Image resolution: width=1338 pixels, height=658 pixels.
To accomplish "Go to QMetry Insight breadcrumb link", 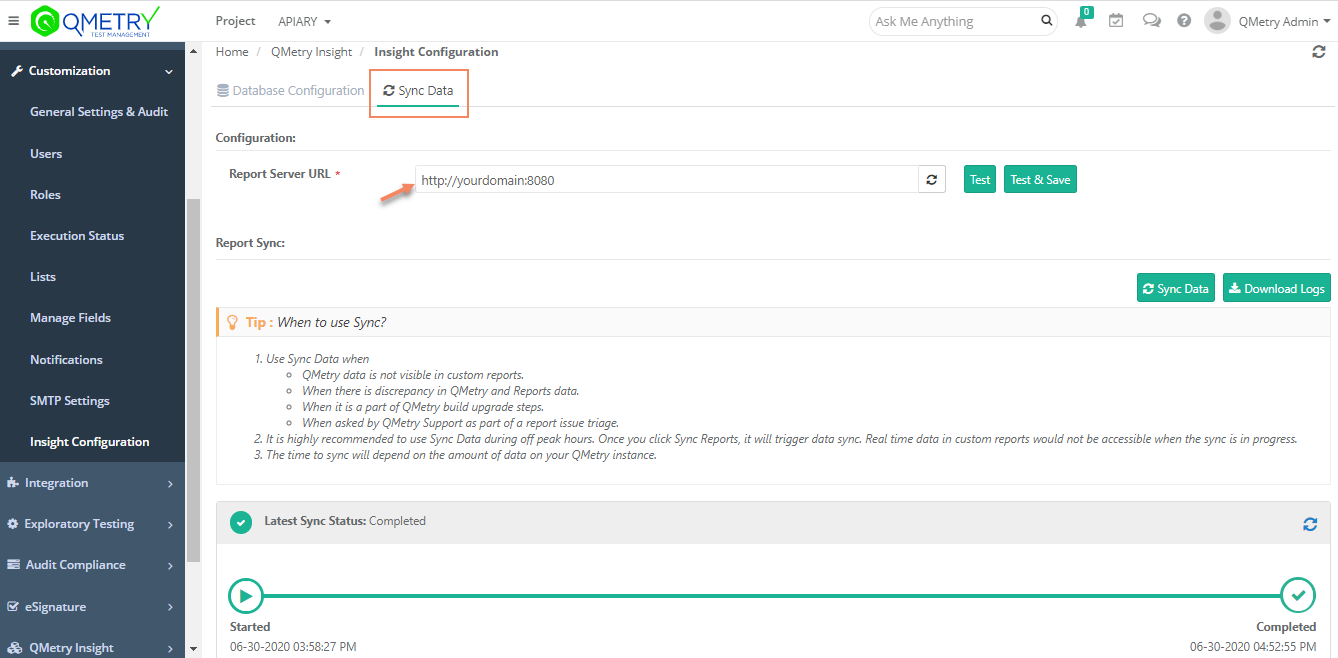I will [x=312, y=52].
